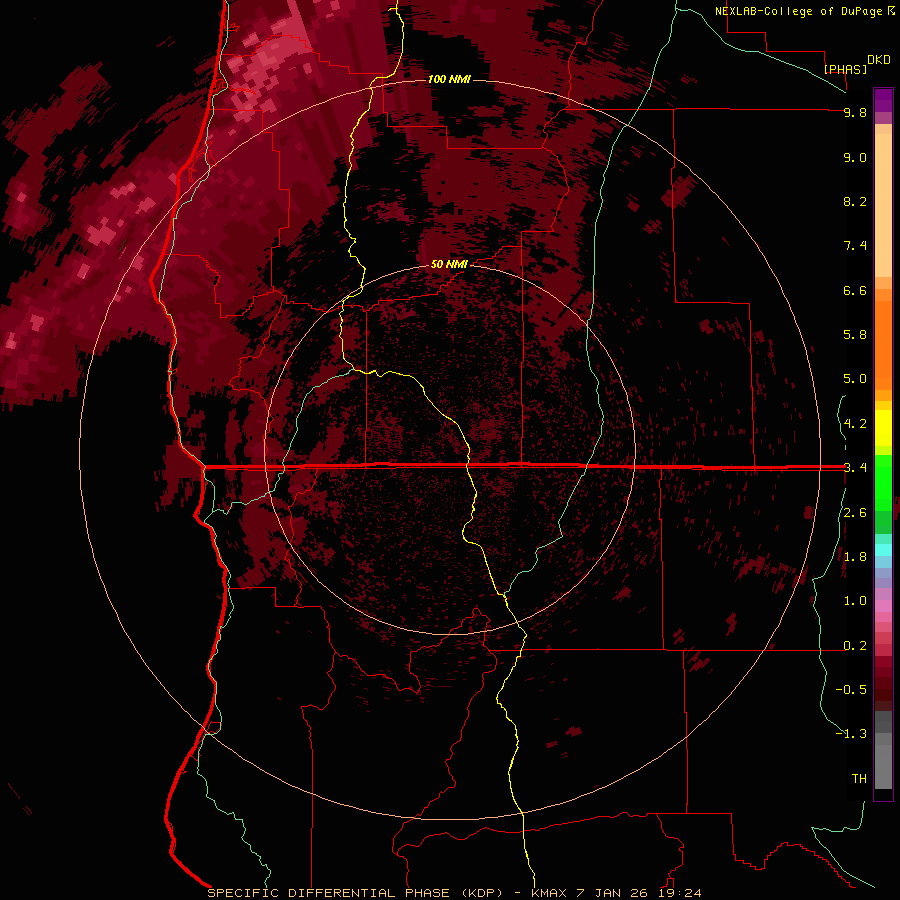Click the 4.2 value on the scale
The width and height of the screenshot is (900, 900).
[x=855, y=424]
